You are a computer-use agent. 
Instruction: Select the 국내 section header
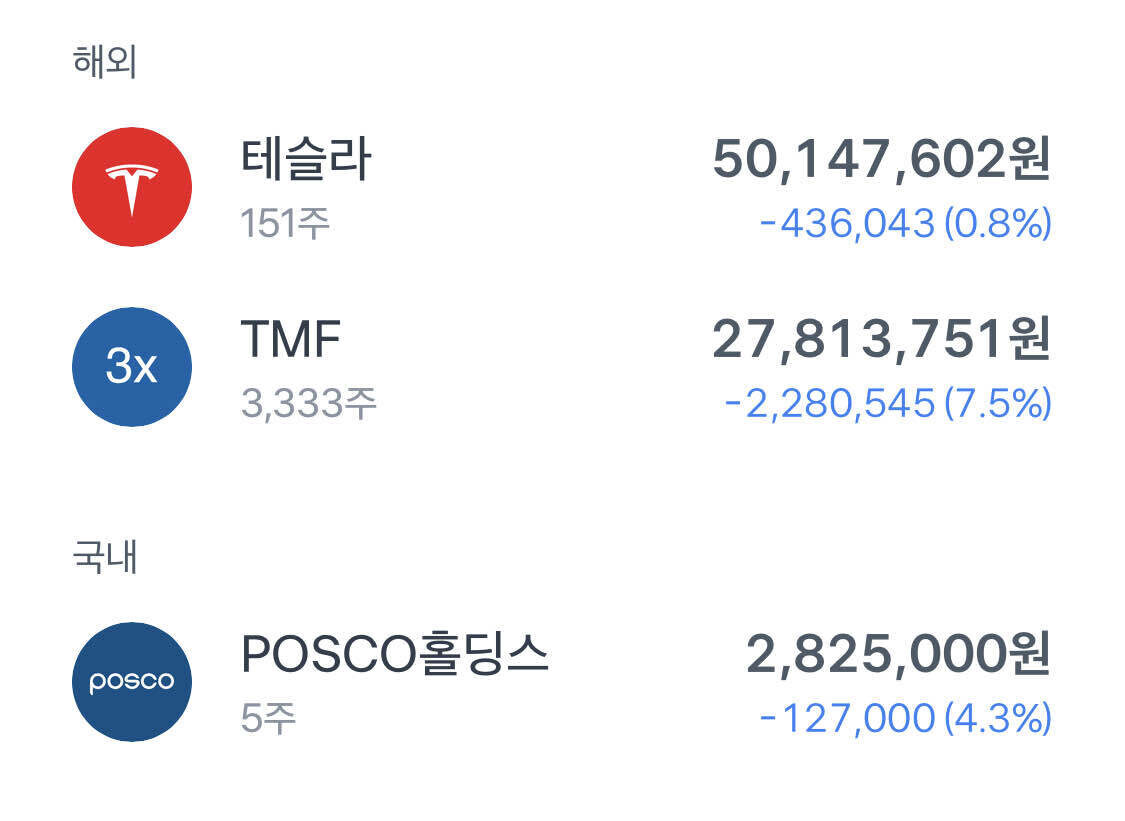coord(105,557)
